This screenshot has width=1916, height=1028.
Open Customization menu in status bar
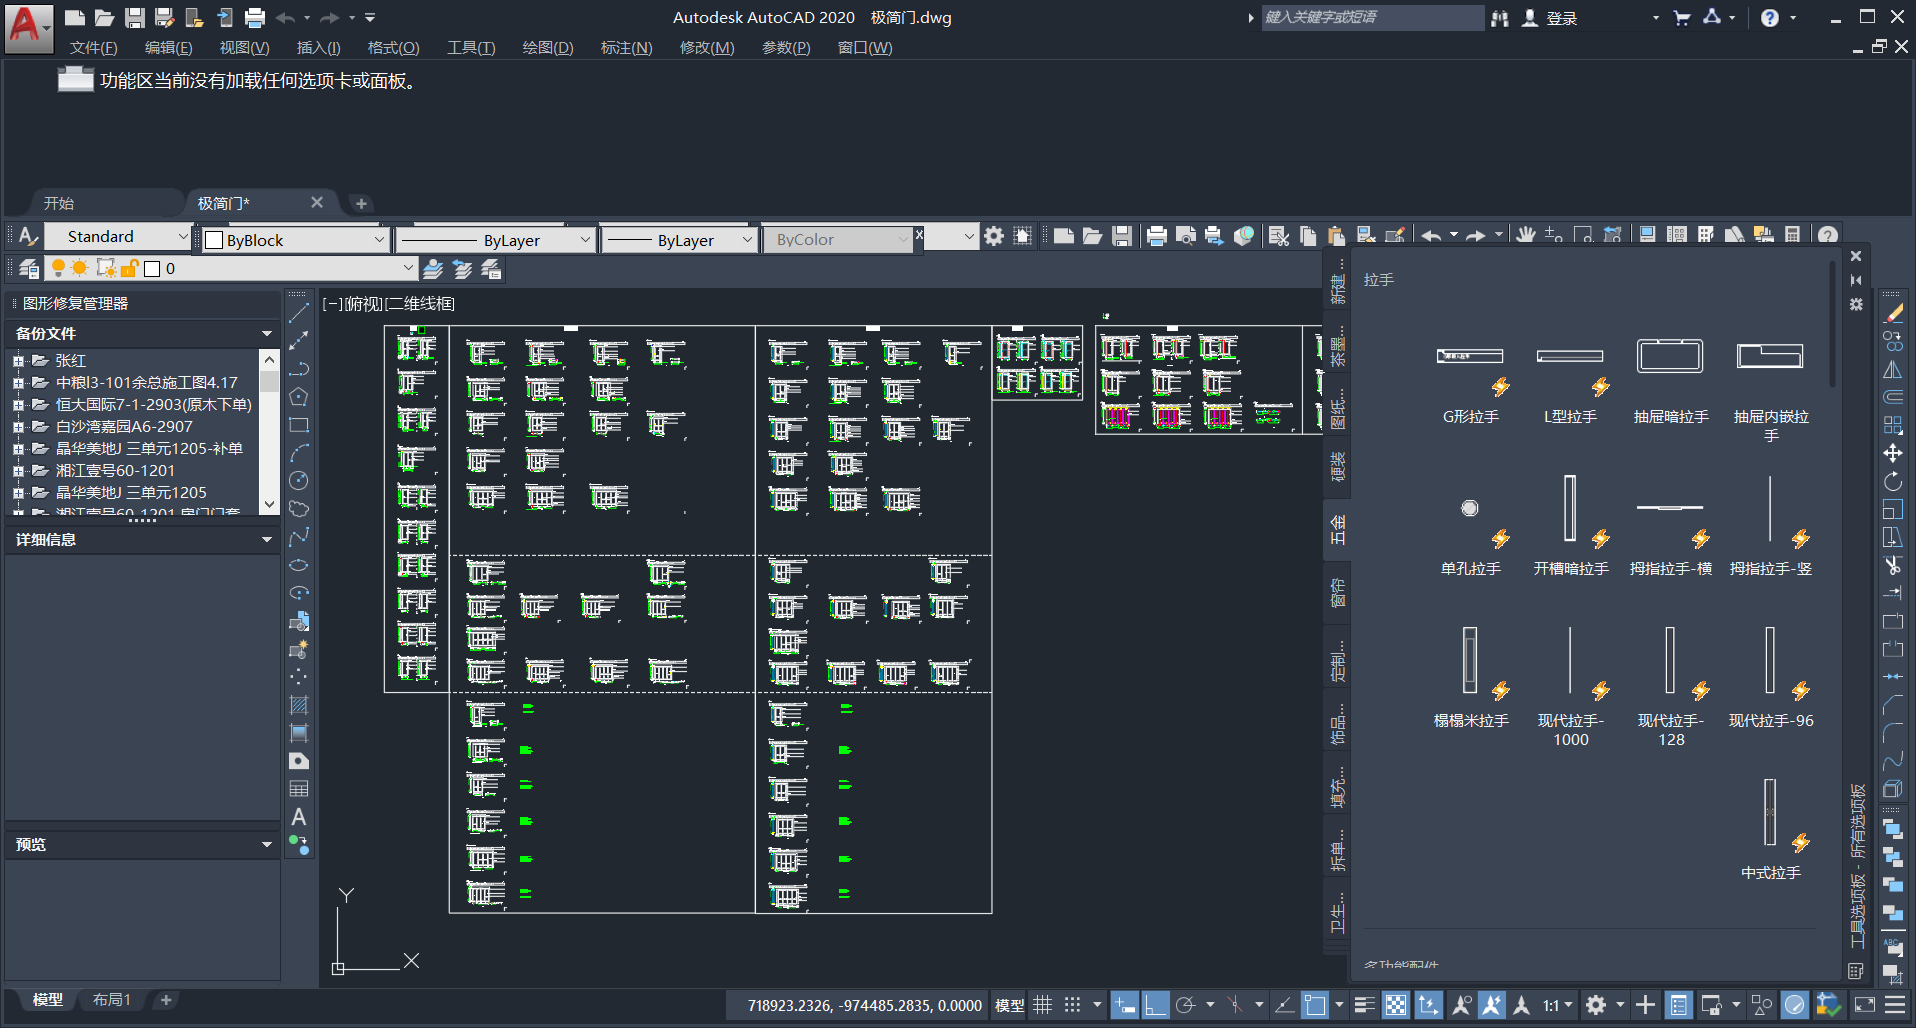[1894, 1005]
